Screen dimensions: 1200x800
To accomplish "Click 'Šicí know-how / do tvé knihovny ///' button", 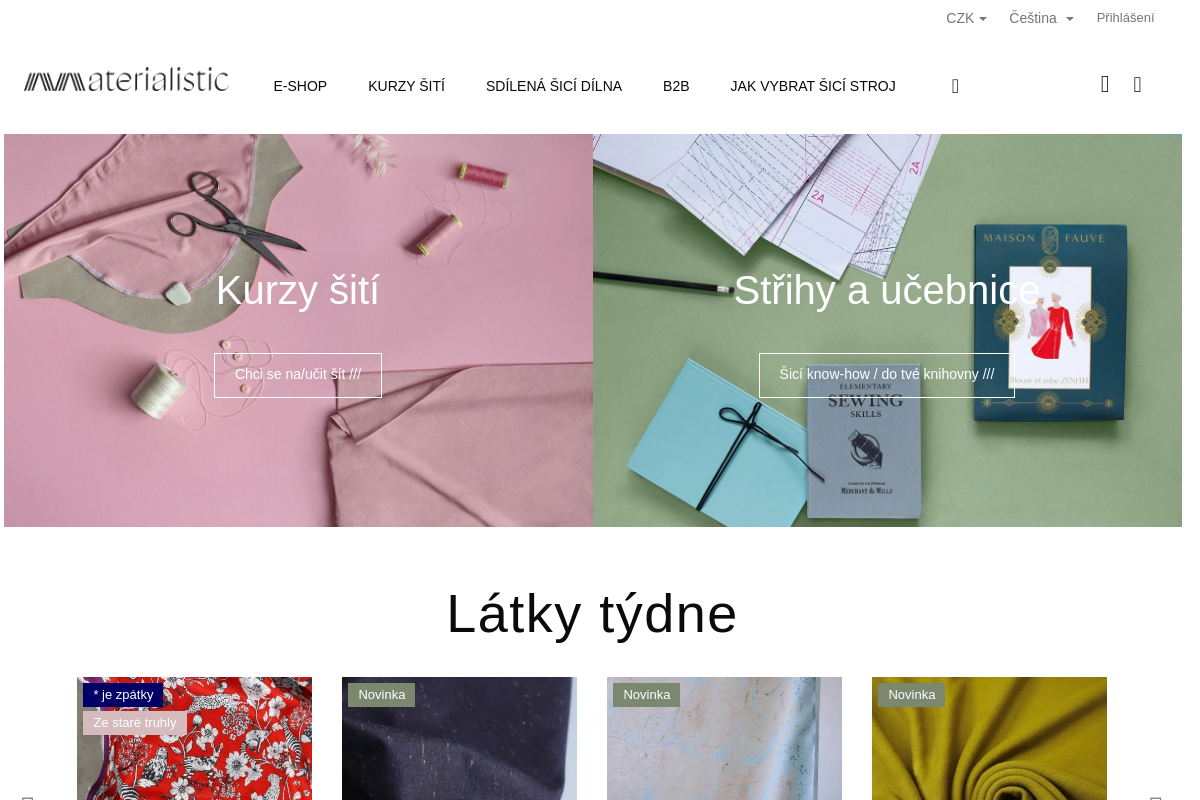I will point(887,375).
